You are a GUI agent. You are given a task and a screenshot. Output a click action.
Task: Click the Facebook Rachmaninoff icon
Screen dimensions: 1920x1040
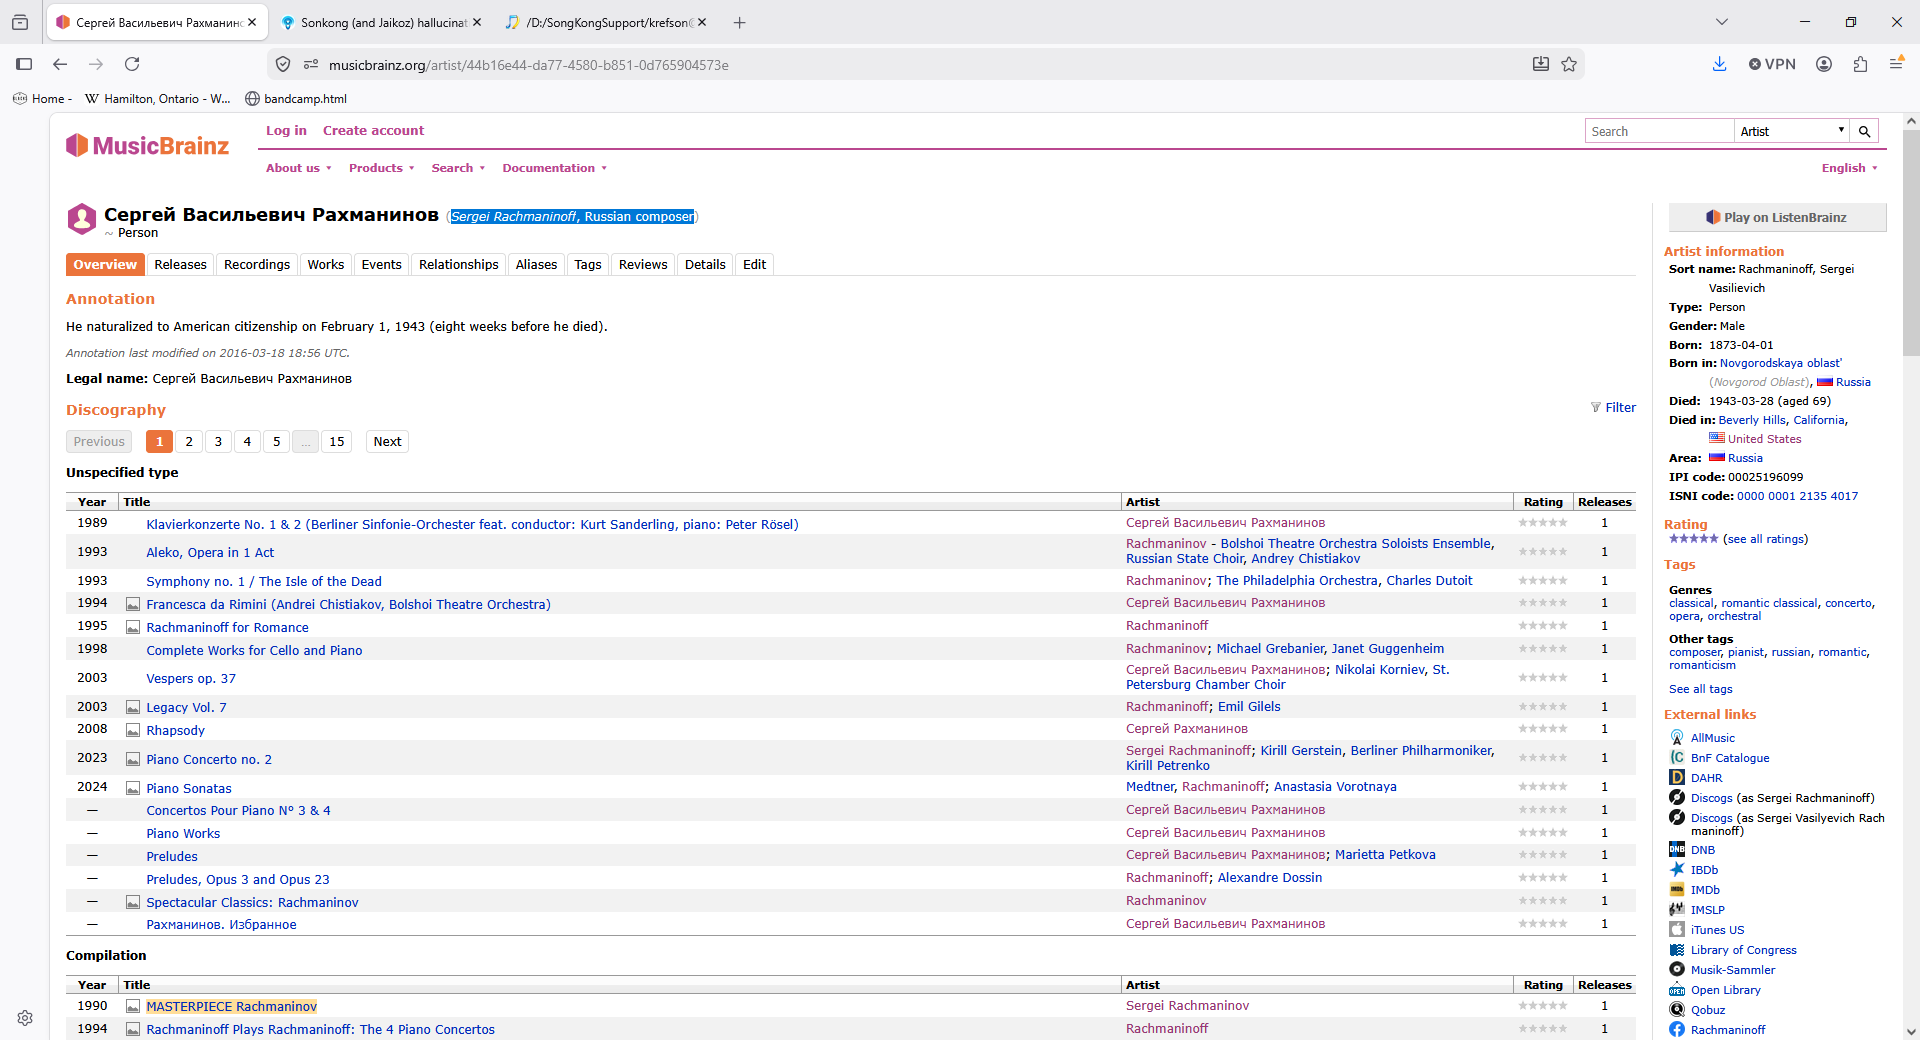(x=1677, y=1030)
